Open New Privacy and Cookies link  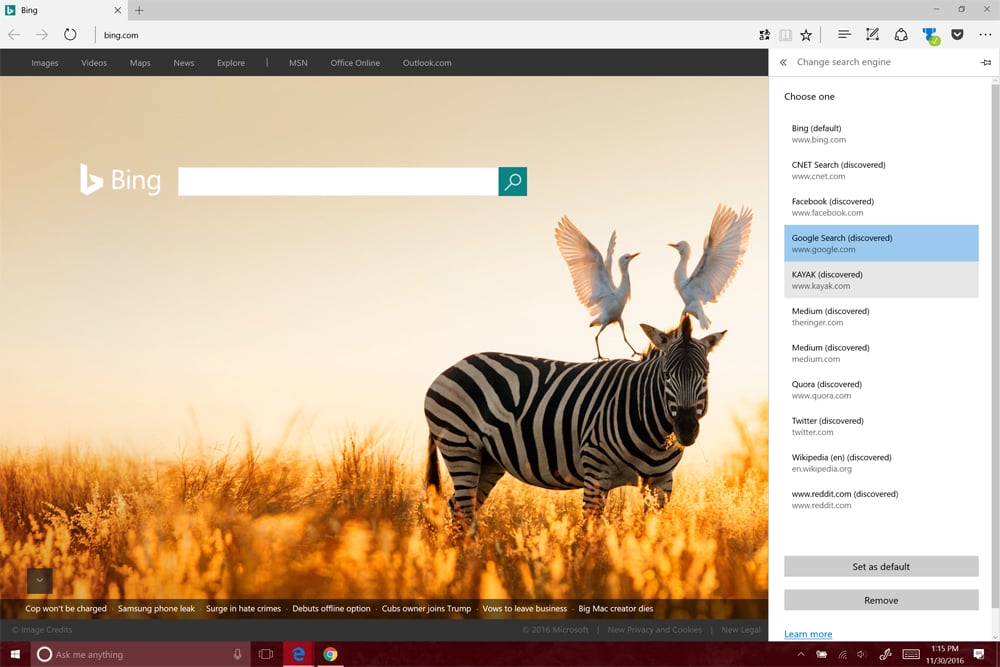654,630
